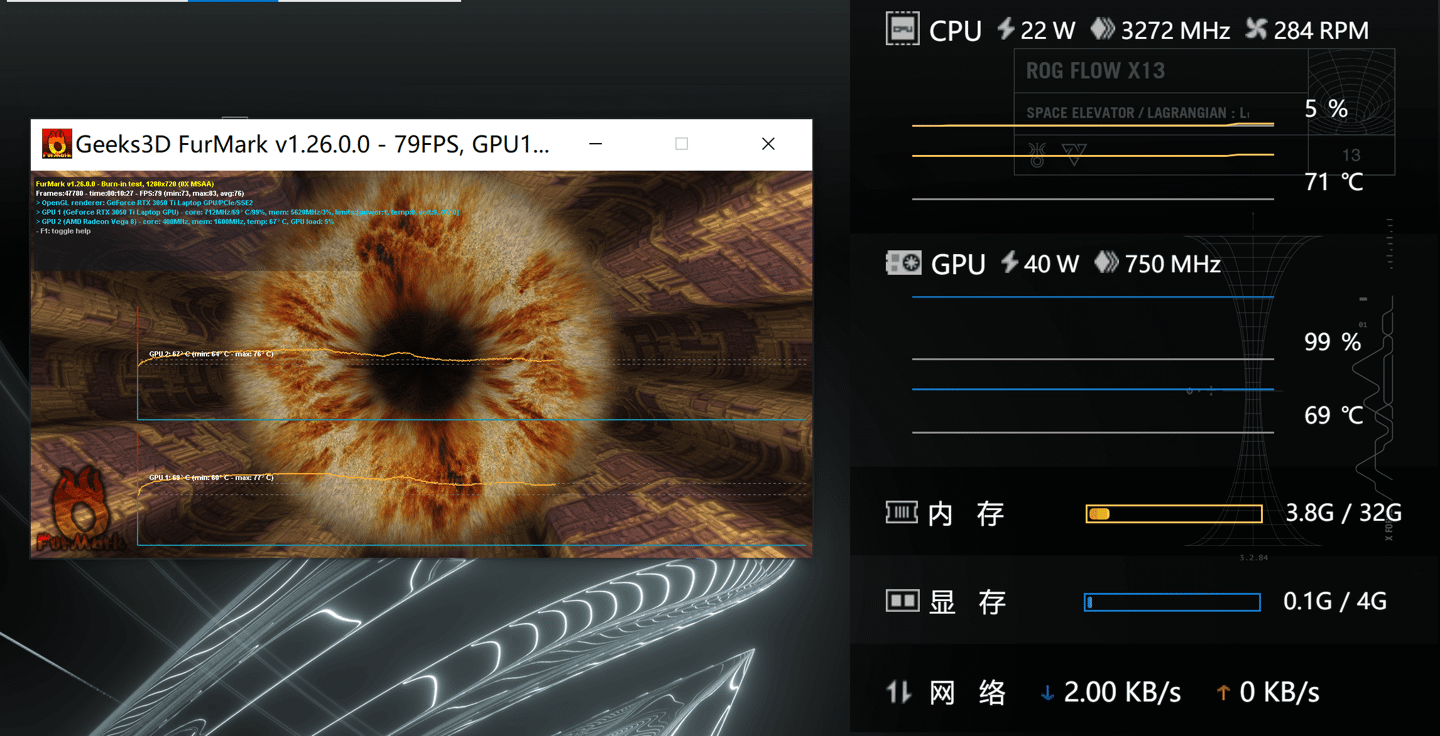1440x736 pixels.
Task: Click the CPU frequency value 3272 MHz
Action: (1175, 31)
